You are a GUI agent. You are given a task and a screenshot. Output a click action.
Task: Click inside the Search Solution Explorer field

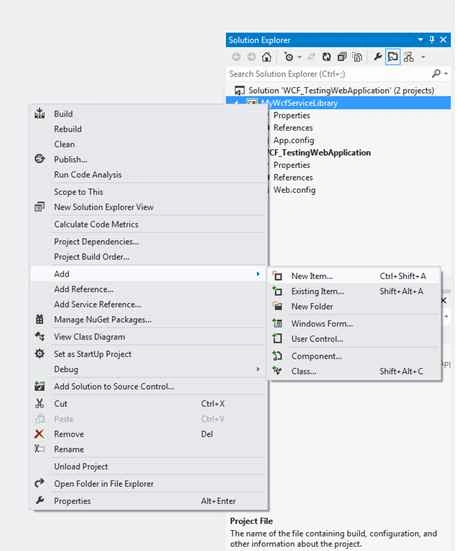click(328, 74)
